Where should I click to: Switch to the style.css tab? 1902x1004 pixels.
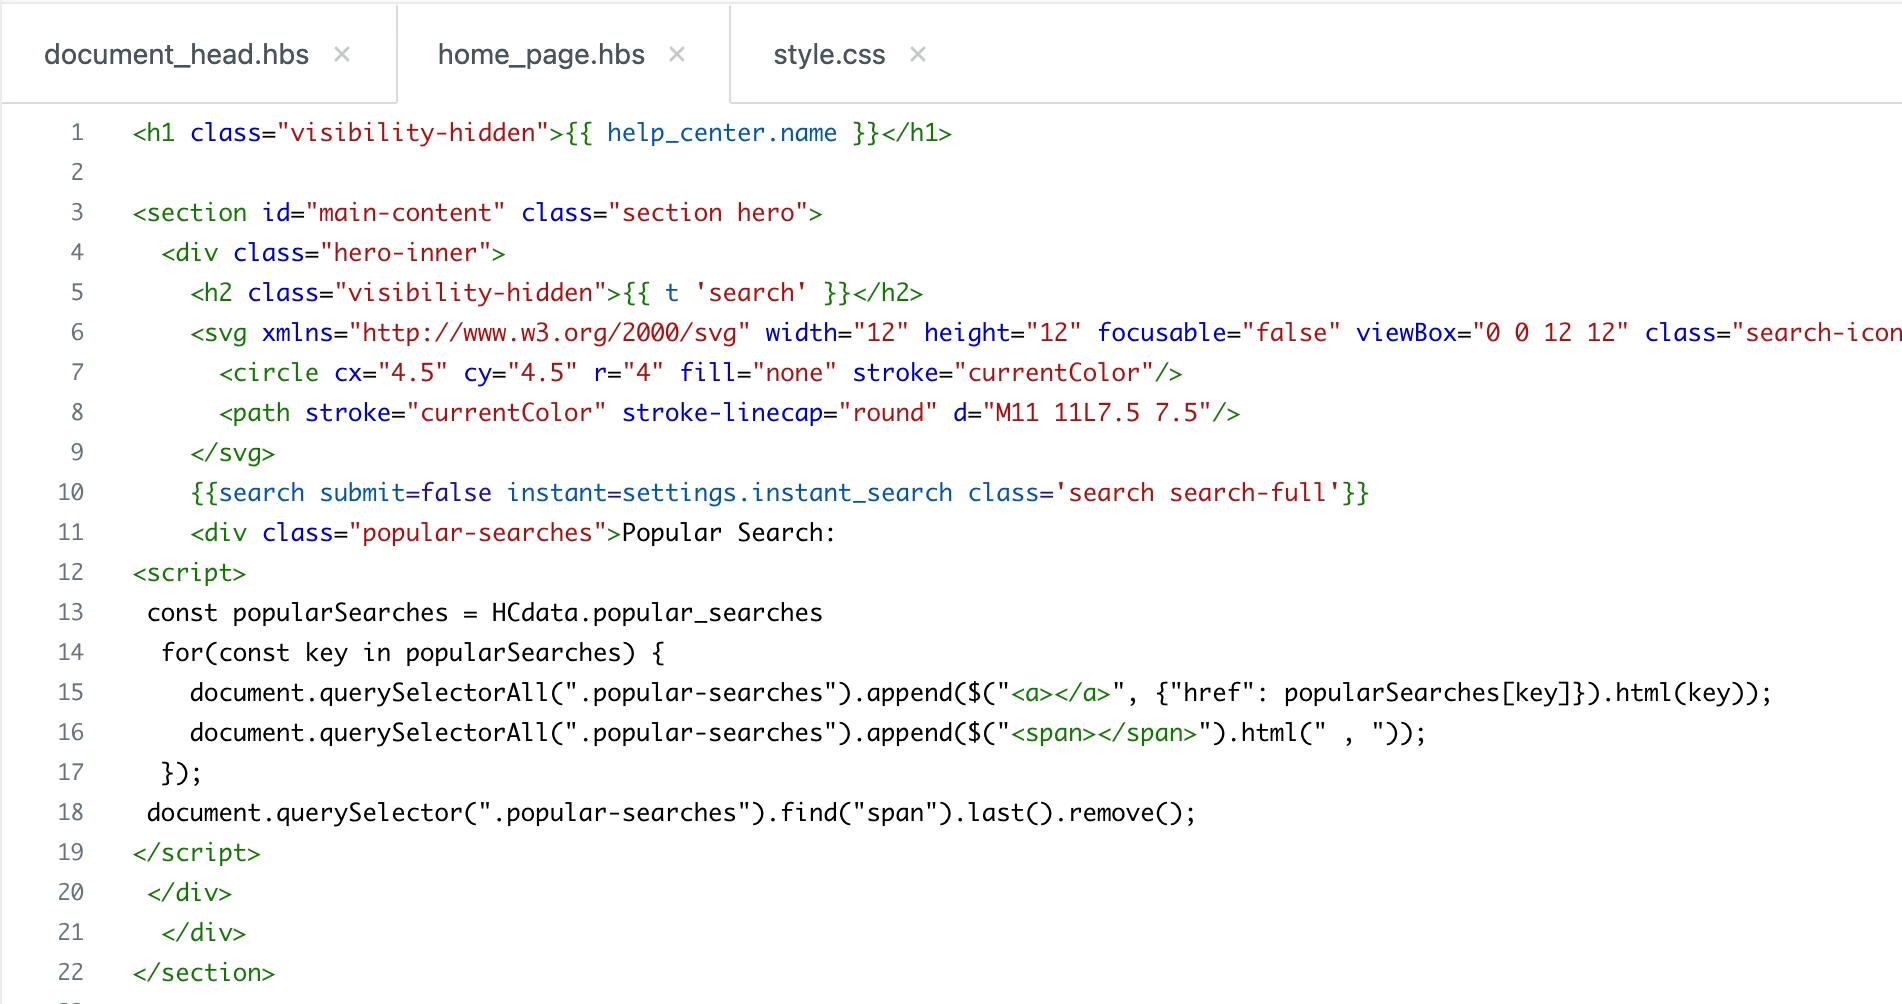[x=829, y=54]
